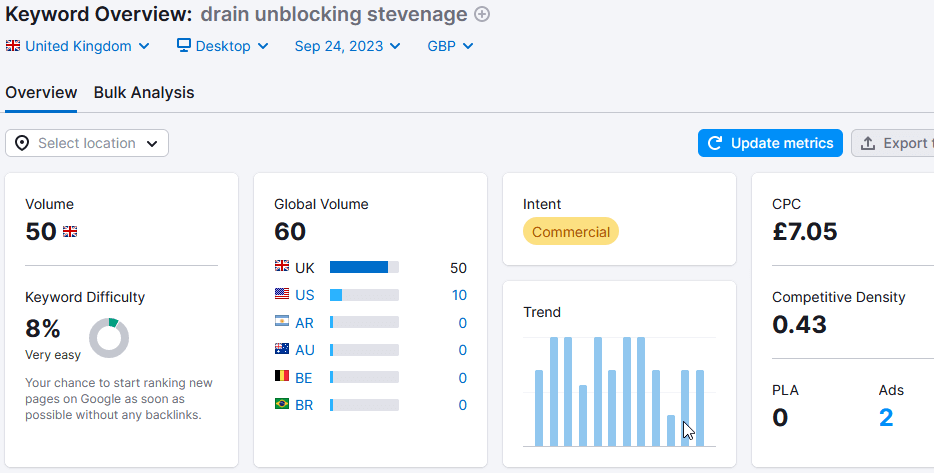
Task: Click the US volume value 10 link
Action: [459, 295]
